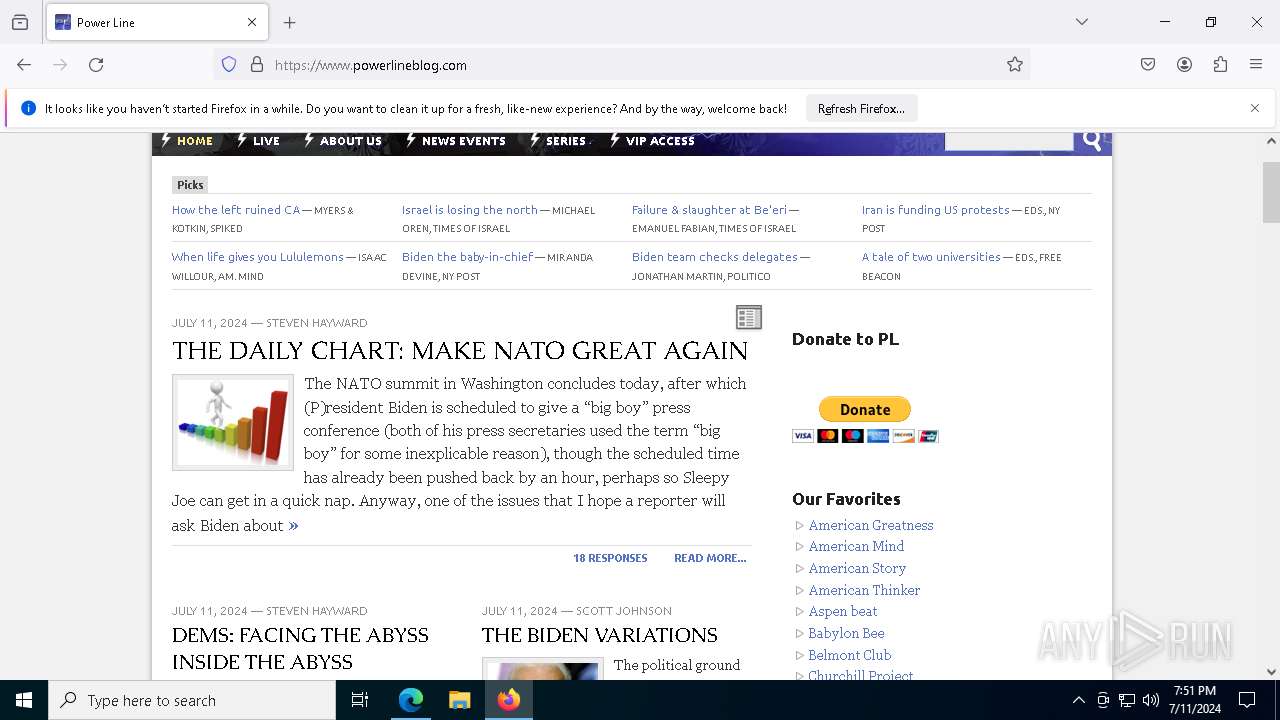Dismiss the Firefox notification bar

tap(1255, 108)
